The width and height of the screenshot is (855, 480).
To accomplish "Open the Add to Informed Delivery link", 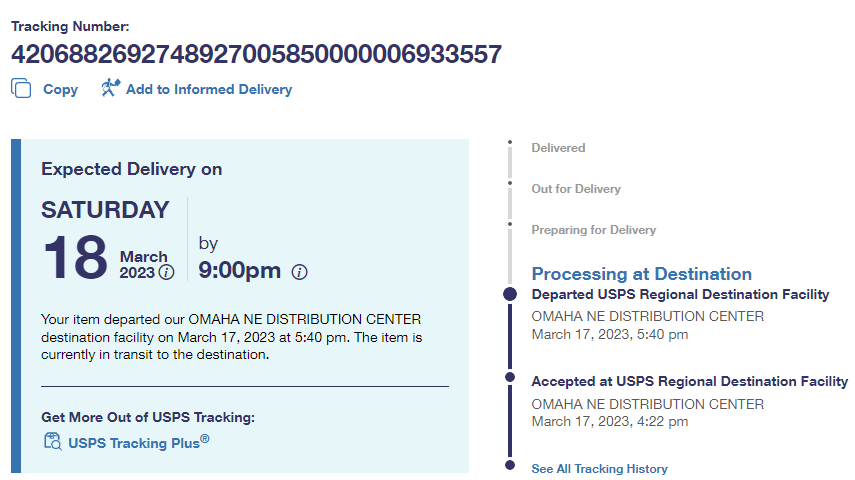I will (x=208, y=90).
